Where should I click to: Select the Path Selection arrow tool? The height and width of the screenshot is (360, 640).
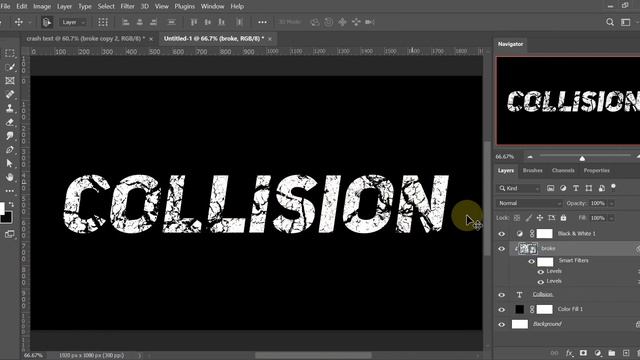click(x=10, y=163)
